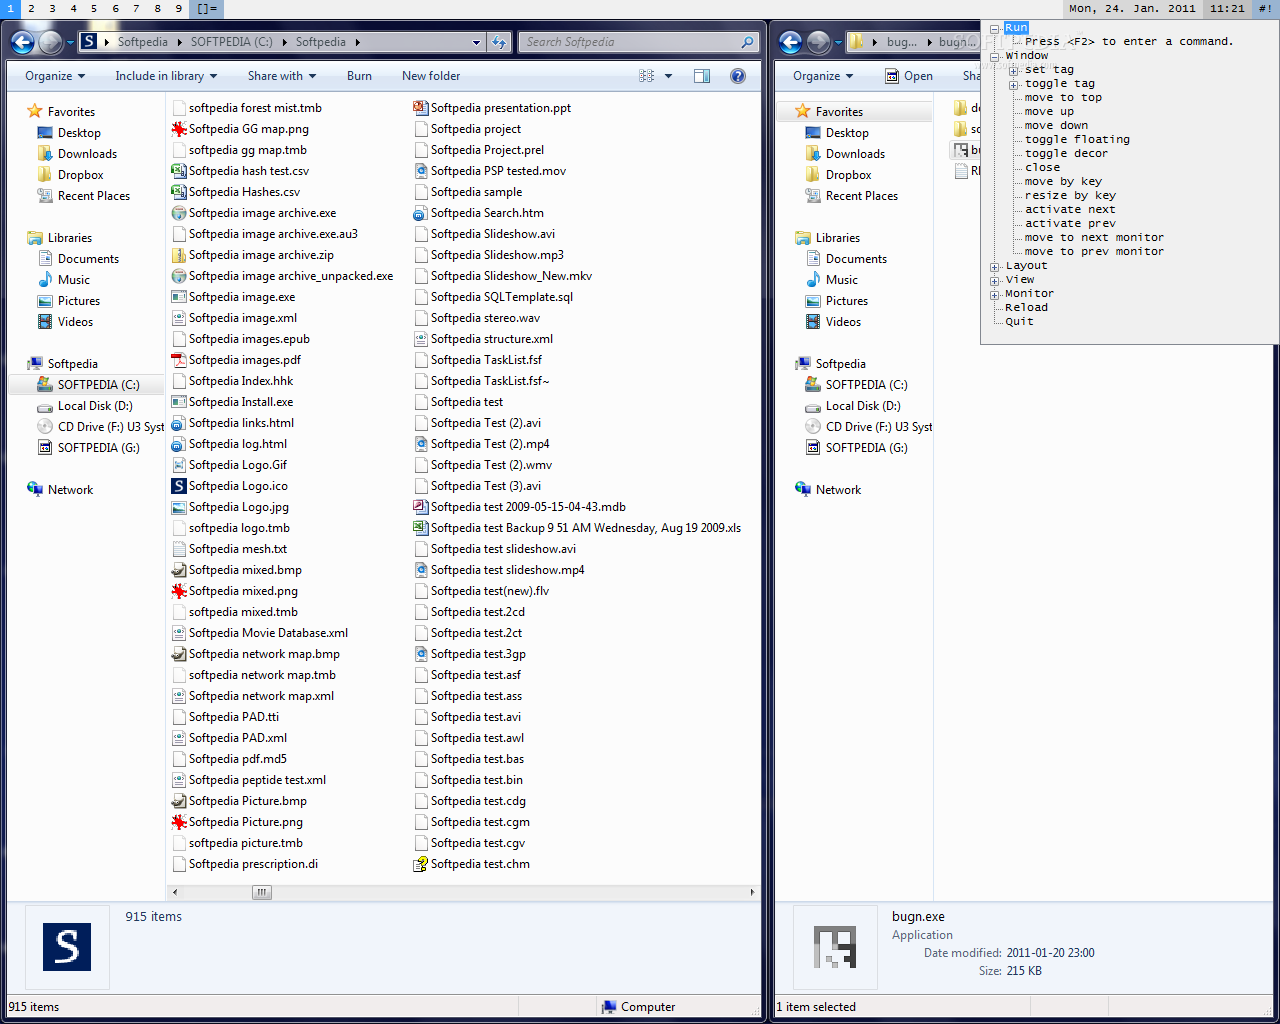Expand the toggle tag node

click(1014, 84)
